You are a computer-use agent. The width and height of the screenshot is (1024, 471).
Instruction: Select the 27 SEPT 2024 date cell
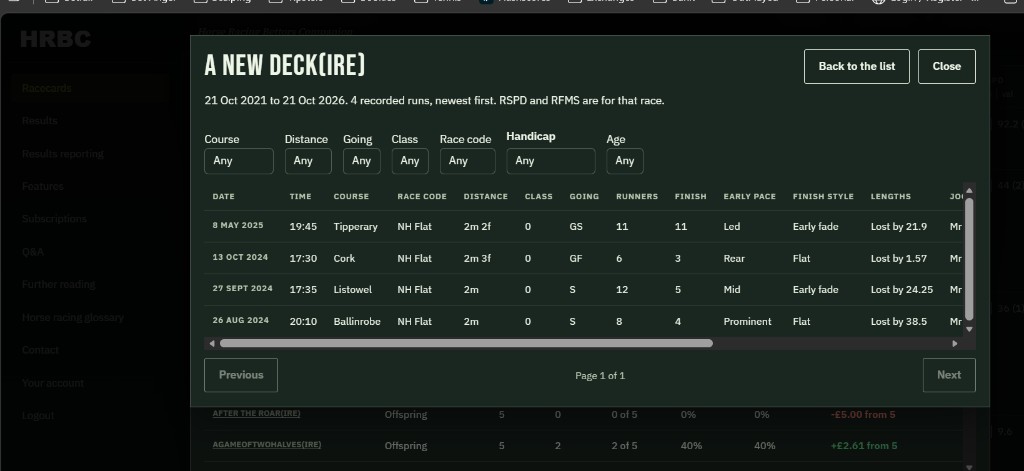coord(242,289)
